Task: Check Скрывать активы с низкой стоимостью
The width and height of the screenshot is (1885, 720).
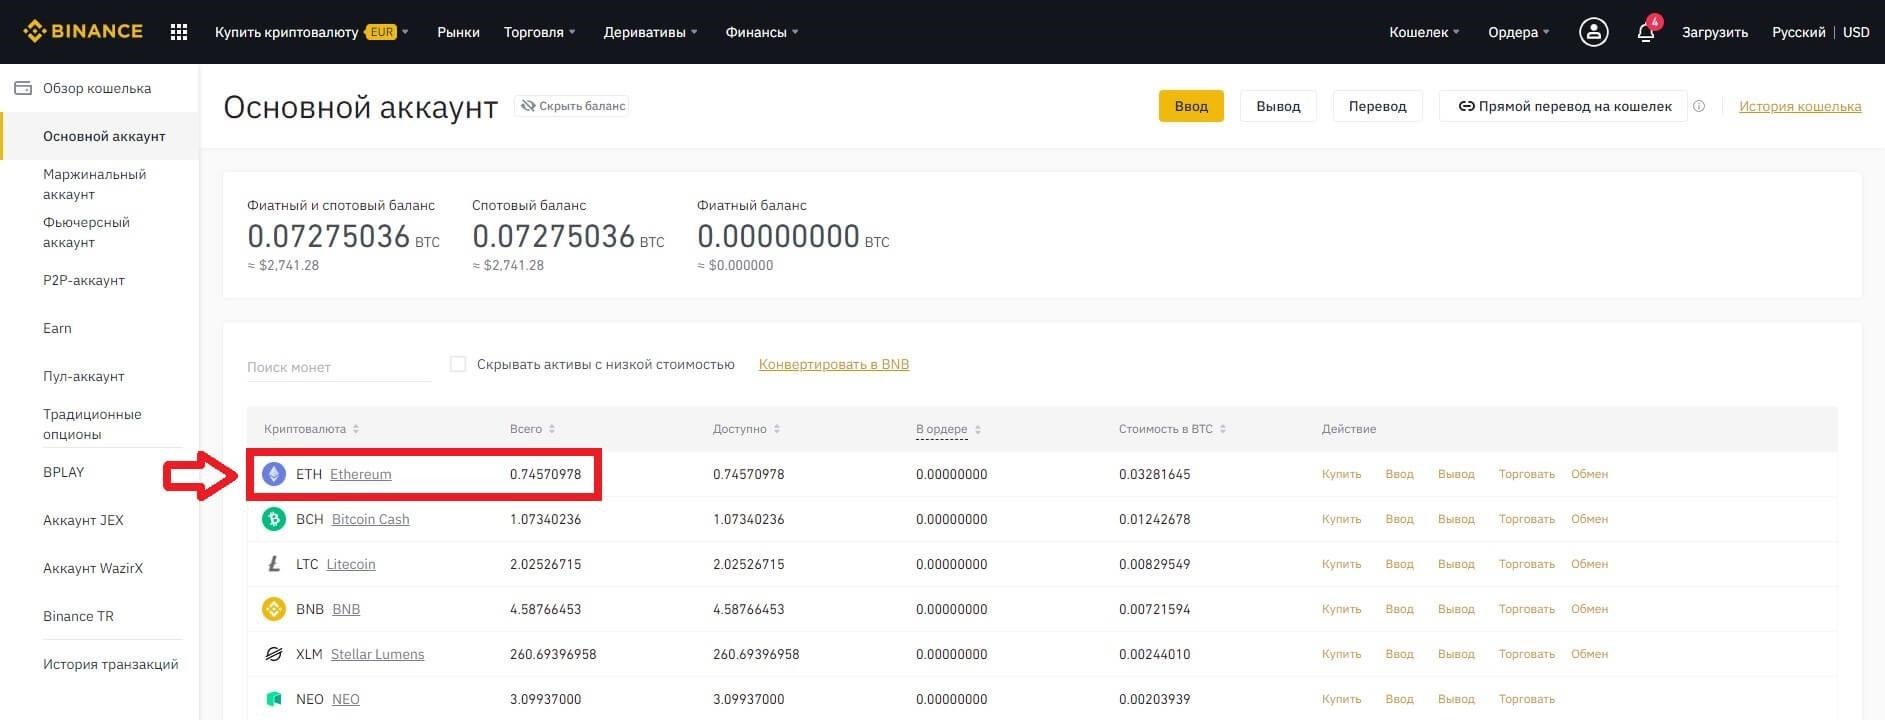Action: click(458, 364)
